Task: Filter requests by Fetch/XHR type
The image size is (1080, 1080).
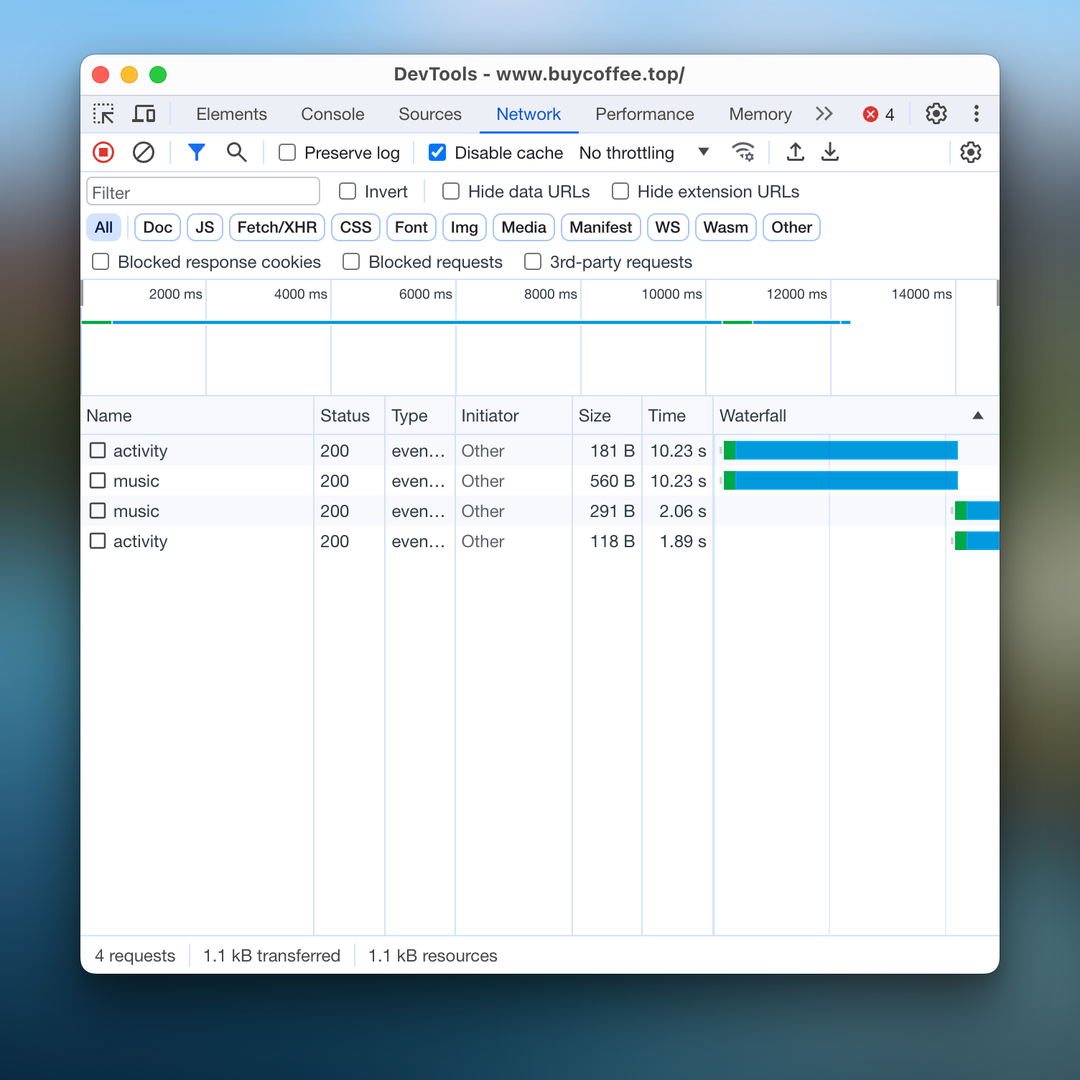Action: (277, 227)
